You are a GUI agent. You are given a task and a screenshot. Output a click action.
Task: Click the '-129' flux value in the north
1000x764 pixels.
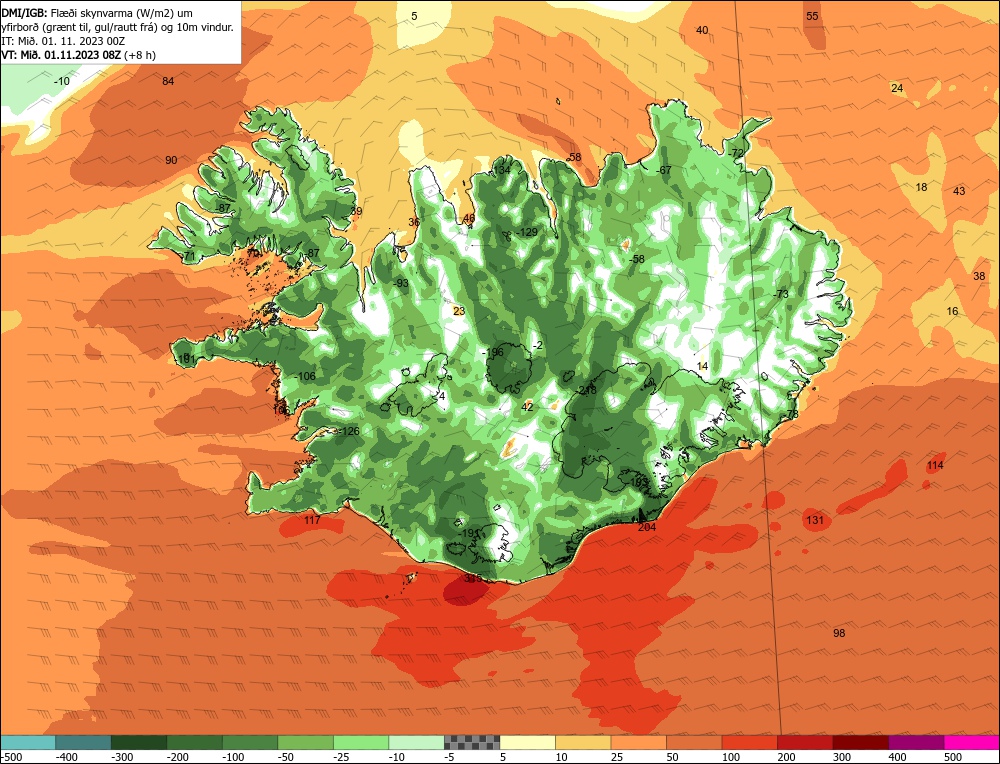(x=526, y=232)
